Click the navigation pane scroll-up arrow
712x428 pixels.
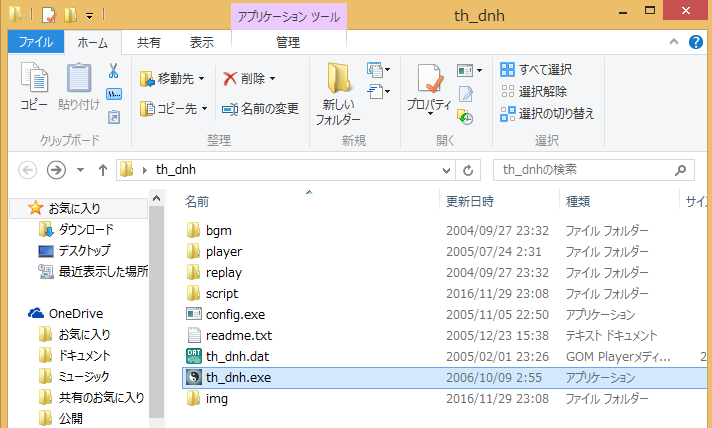156,198
